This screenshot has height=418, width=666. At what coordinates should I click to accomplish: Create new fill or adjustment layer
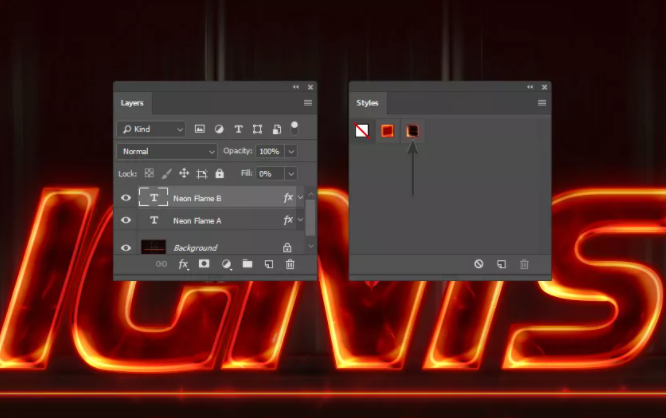[226, 264]
